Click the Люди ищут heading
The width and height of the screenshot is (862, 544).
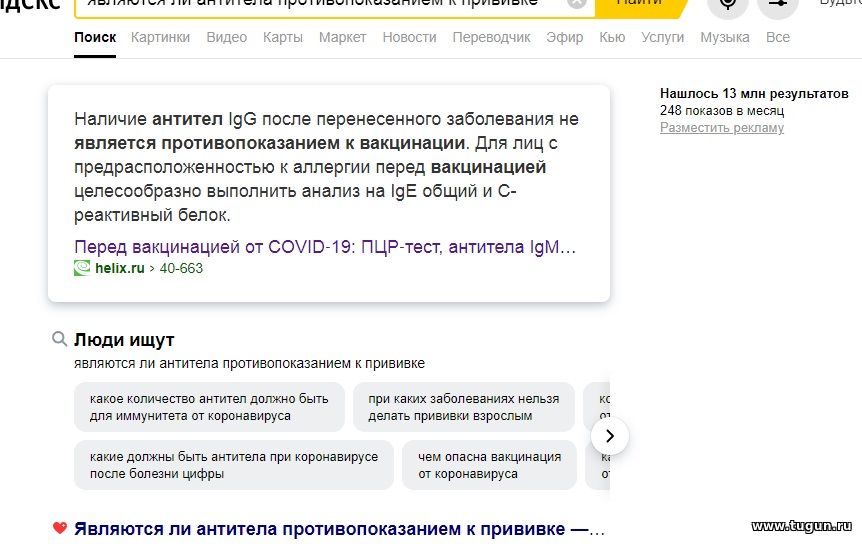point(124,340)
